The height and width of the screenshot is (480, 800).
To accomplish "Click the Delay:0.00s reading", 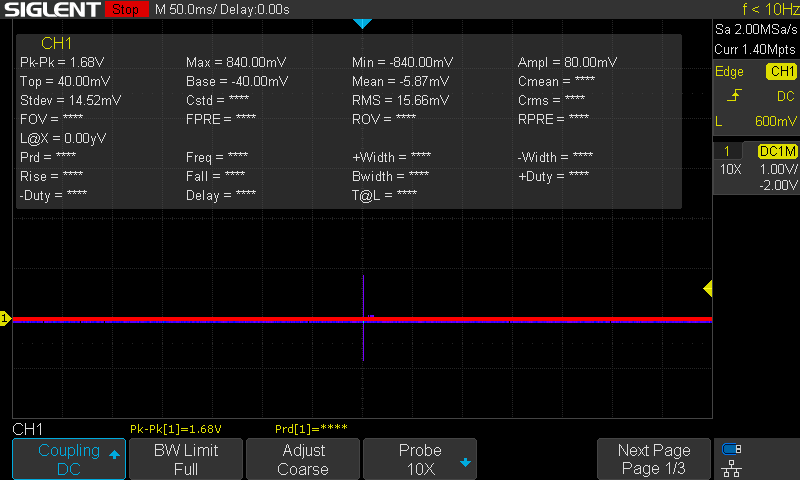I will 255,10.
